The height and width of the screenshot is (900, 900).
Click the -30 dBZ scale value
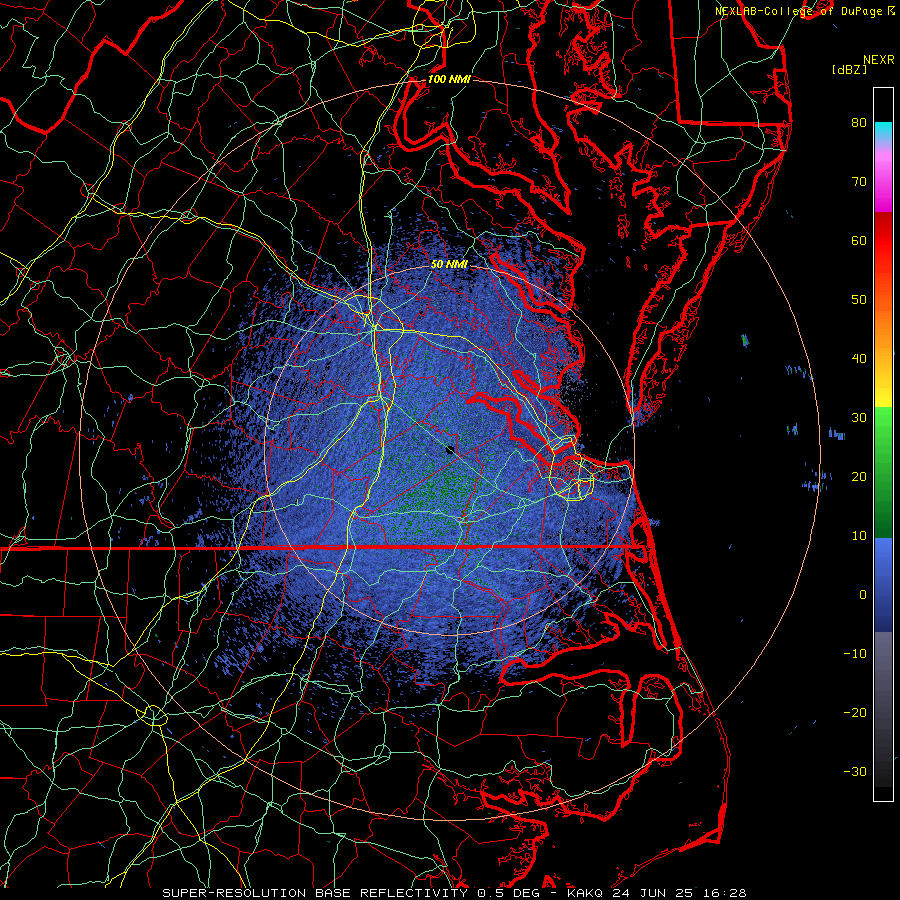click(x=855, y=771)
